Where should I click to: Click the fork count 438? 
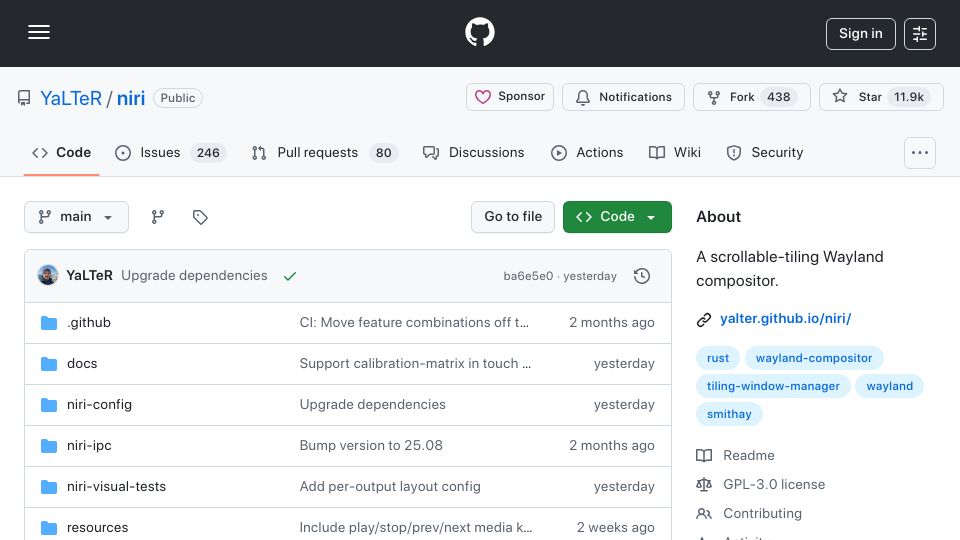[x=779, y=97]
